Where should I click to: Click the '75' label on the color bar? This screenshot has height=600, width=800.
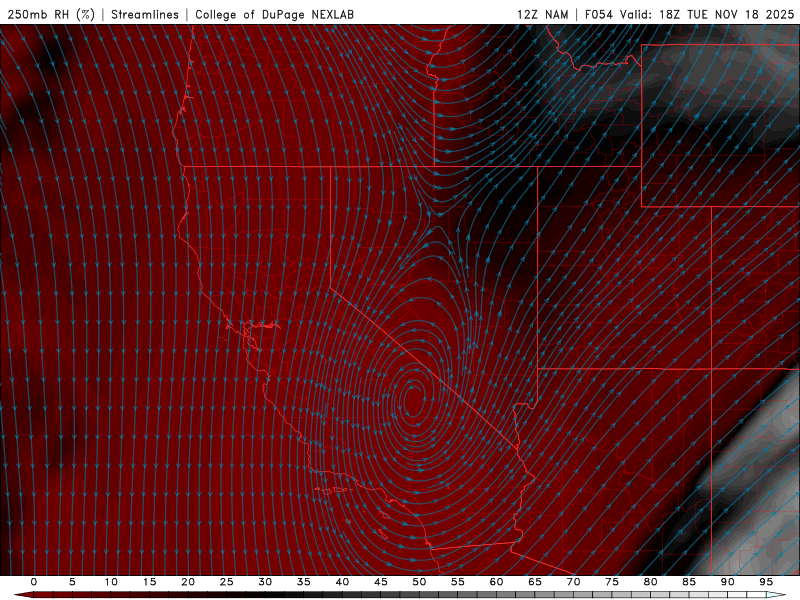612,582
